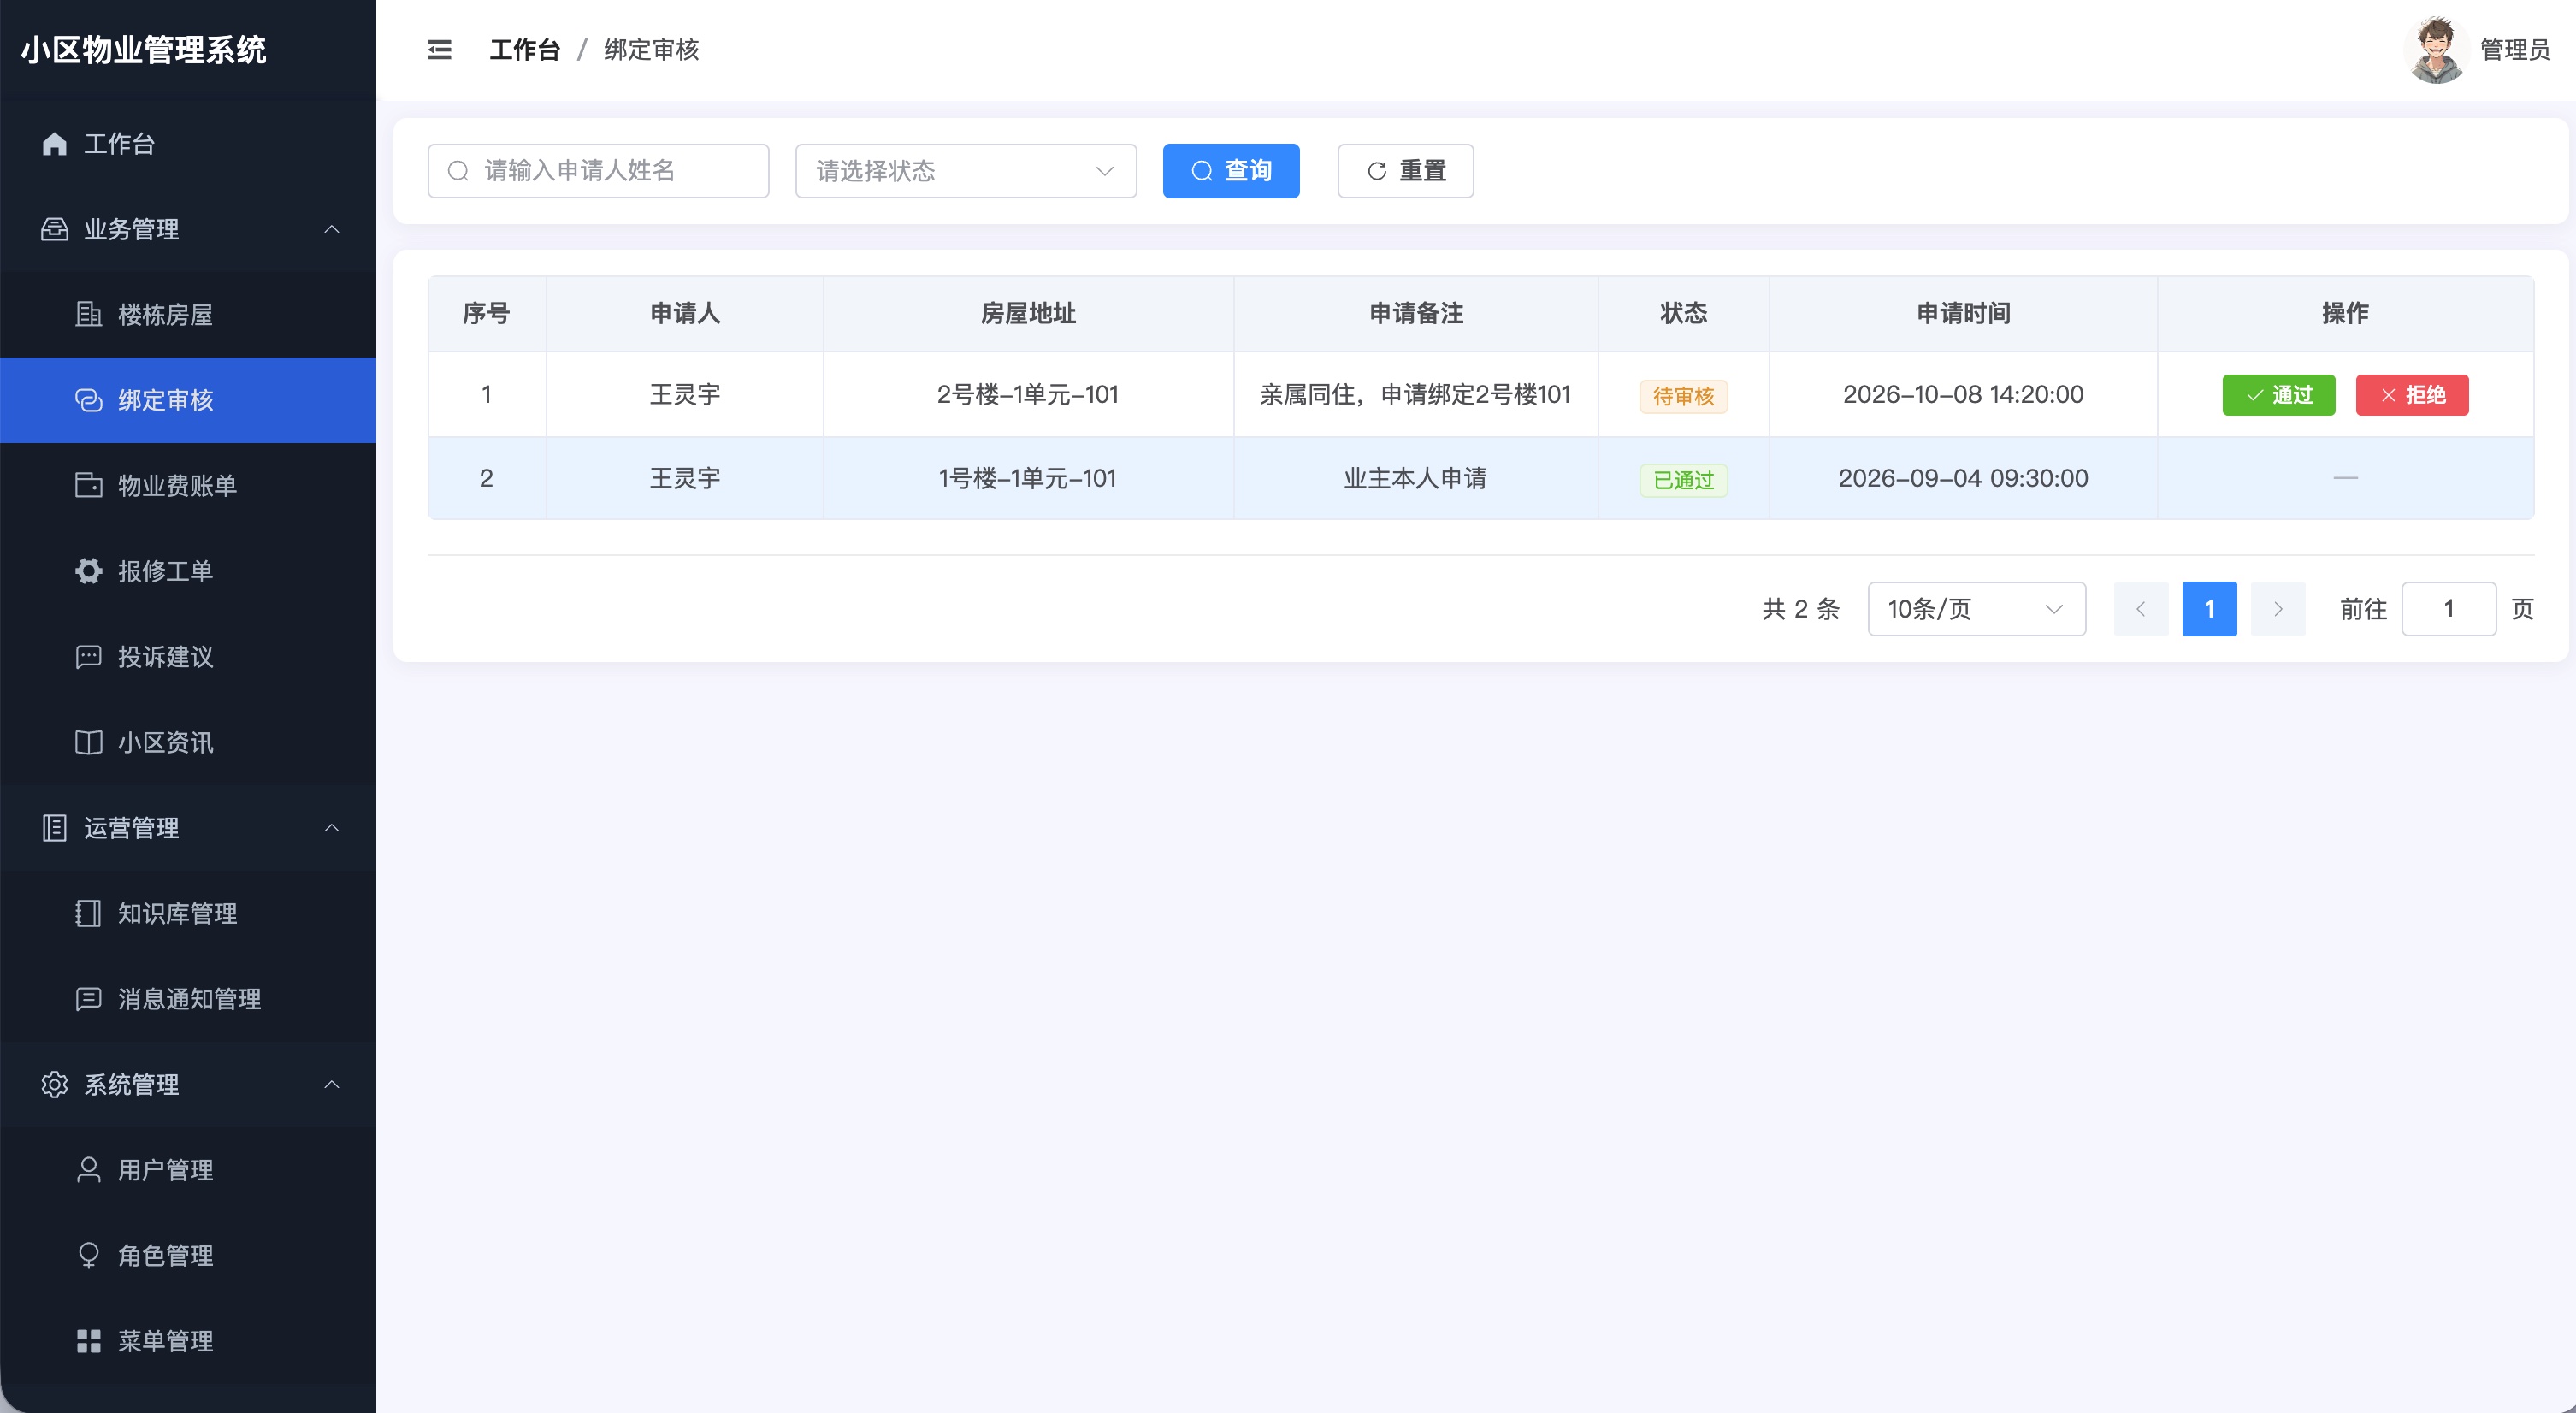Go to the 投诉建议 menu item
This screenshot has width=2576, height=1413.
click(x=188, y=657)
